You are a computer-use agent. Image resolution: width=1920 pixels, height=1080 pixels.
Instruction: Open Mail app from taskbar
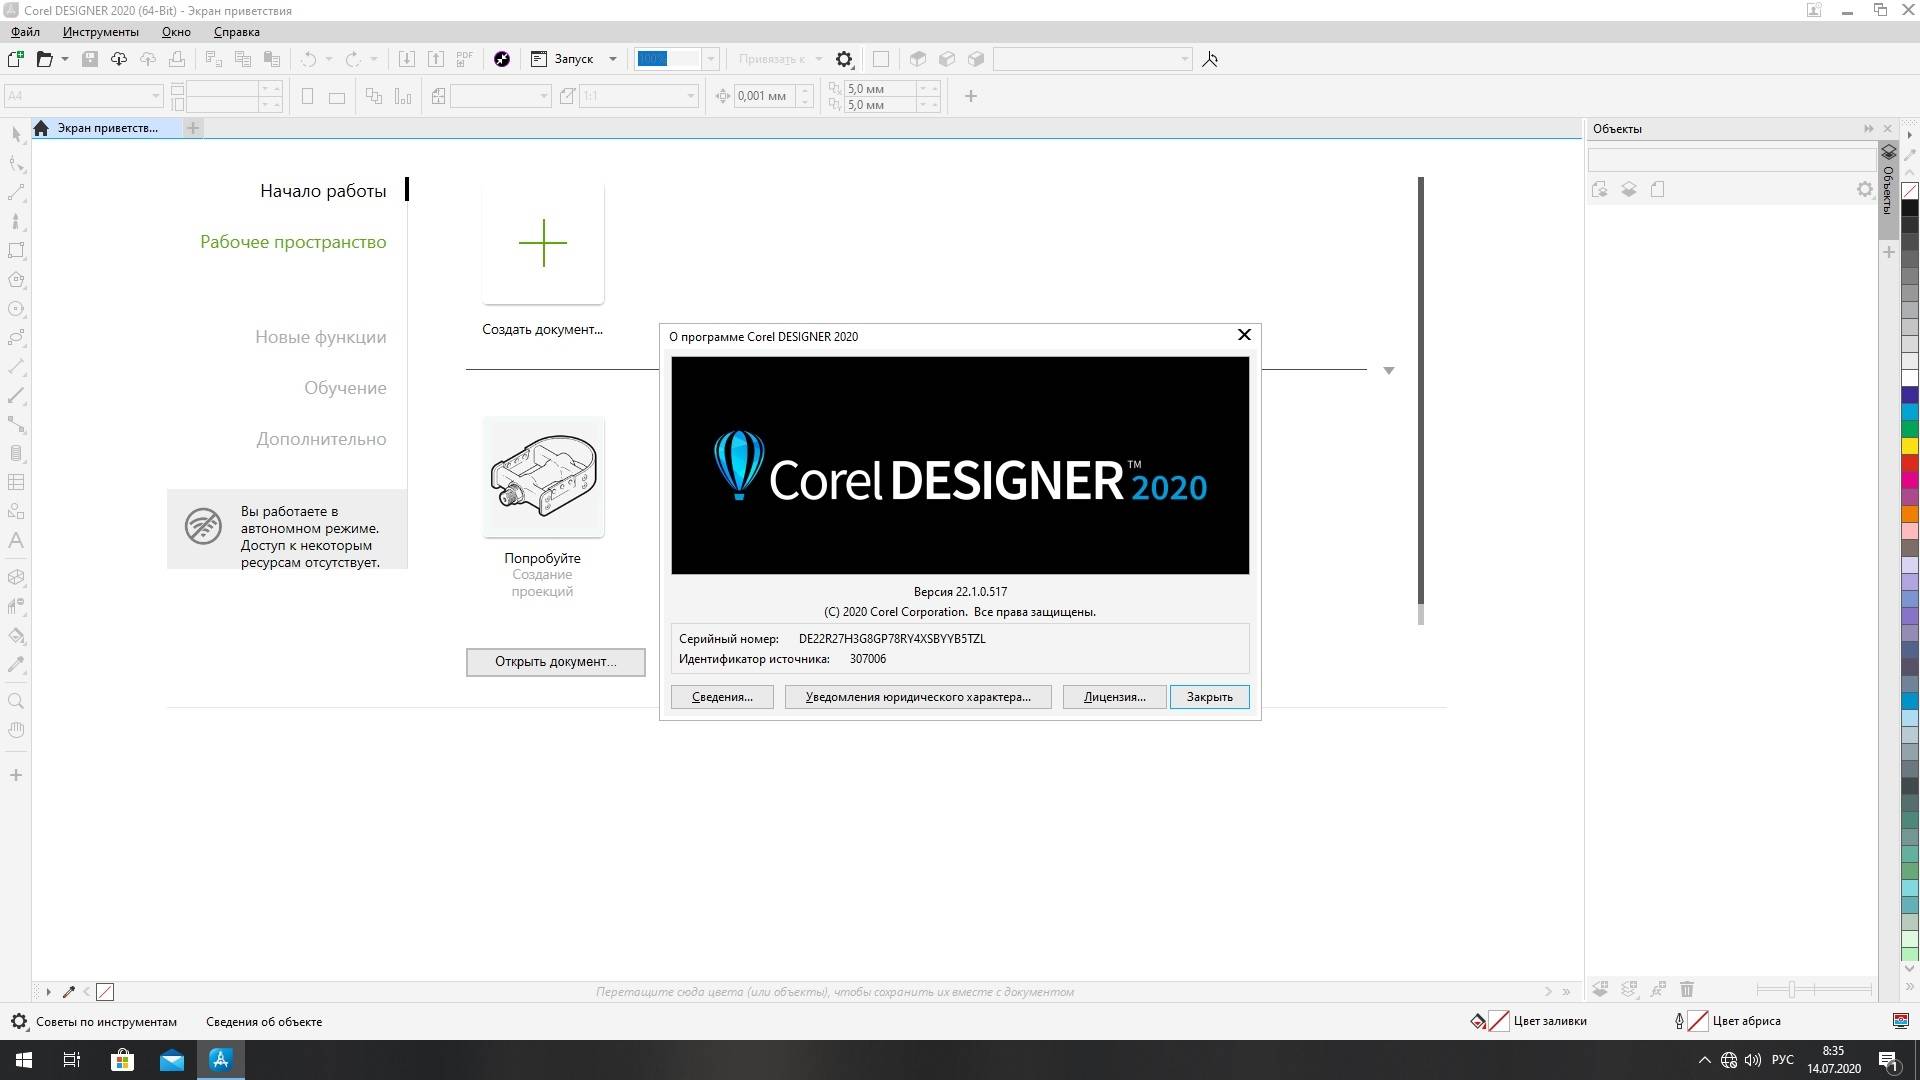(172, 1060)
